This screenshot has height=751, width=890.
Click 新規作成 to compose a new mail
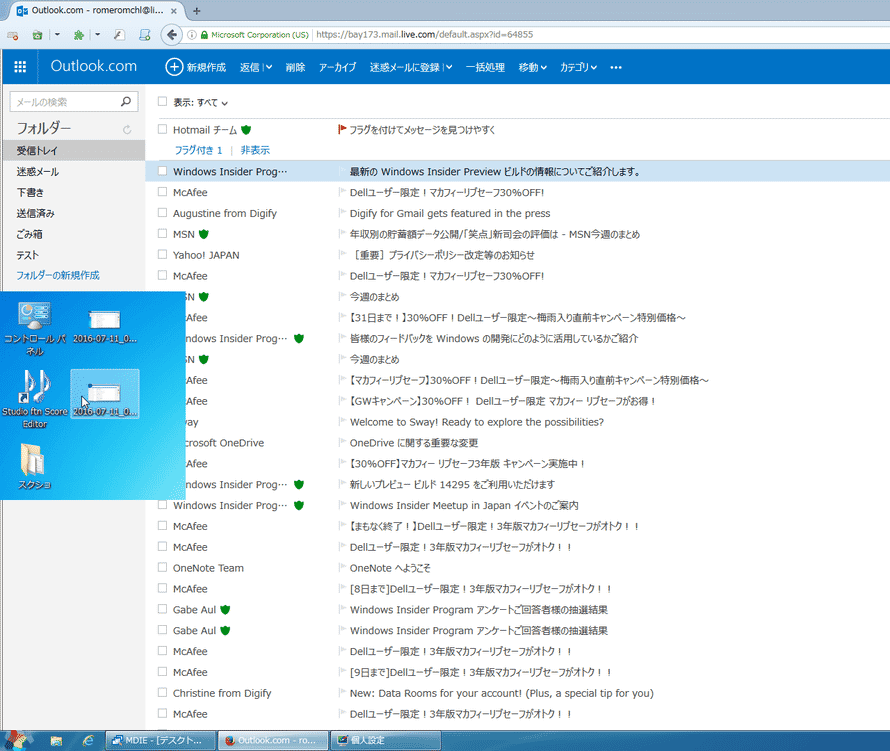(196, 67)
